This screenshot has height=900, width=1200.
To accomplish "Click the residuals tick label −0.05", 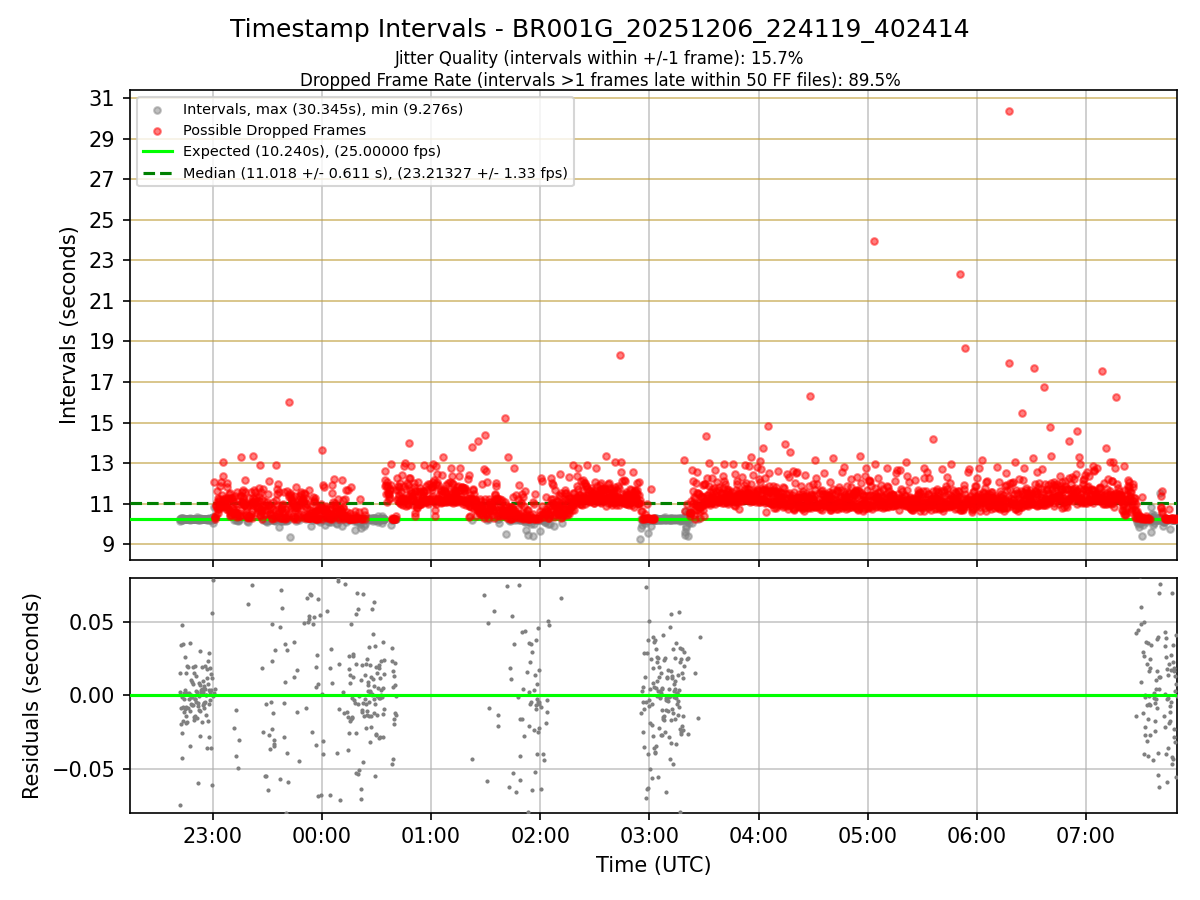I will coord(84,769).
